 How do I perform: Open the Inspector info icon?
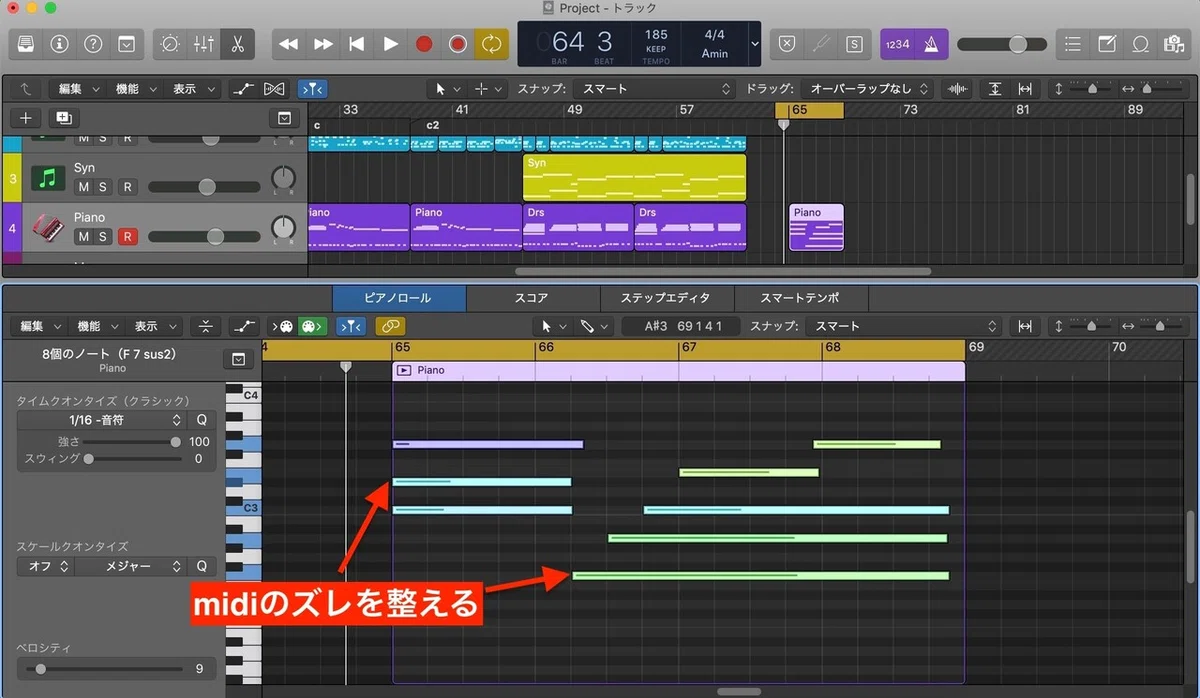[x=59, y=44]
